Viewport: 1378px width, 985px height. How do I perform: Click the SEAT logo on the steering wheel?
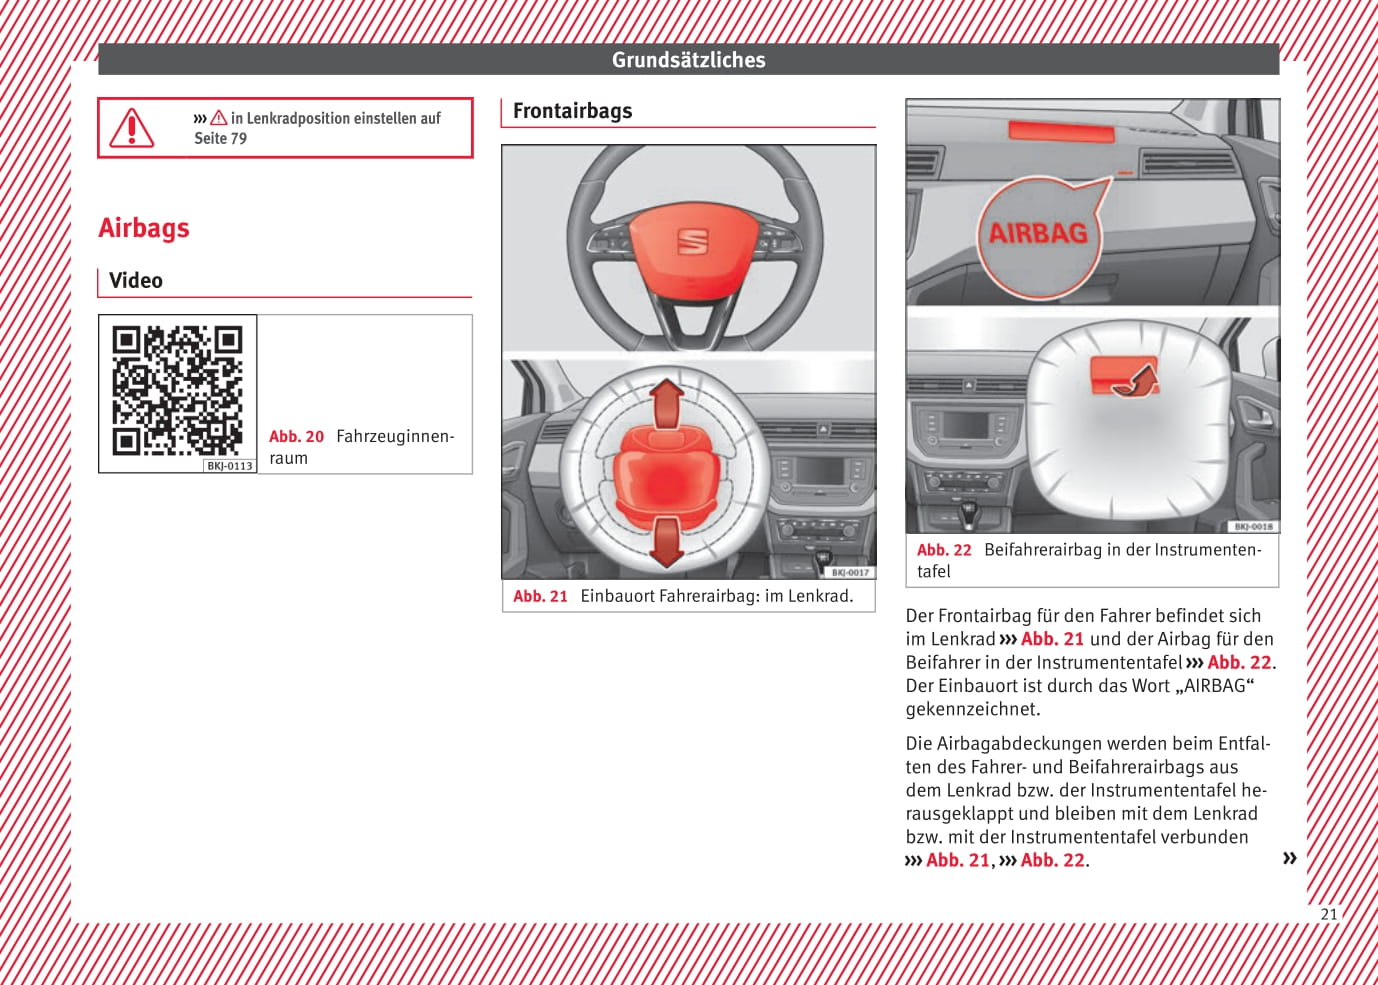coord(692,240)
